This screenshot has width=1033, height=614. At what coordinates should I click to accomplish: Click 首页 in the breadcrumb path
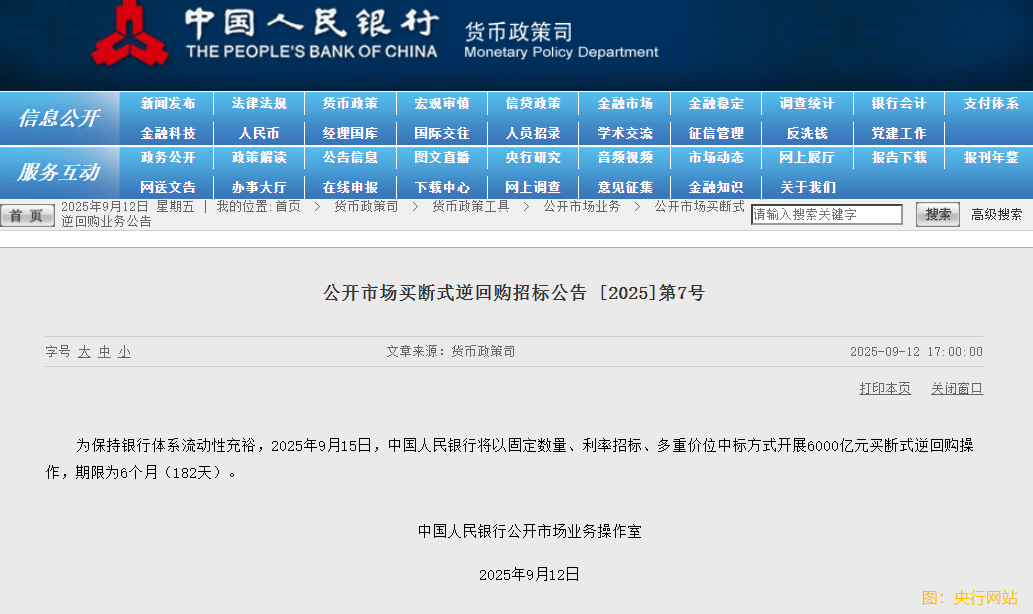(x=288, y=206)
